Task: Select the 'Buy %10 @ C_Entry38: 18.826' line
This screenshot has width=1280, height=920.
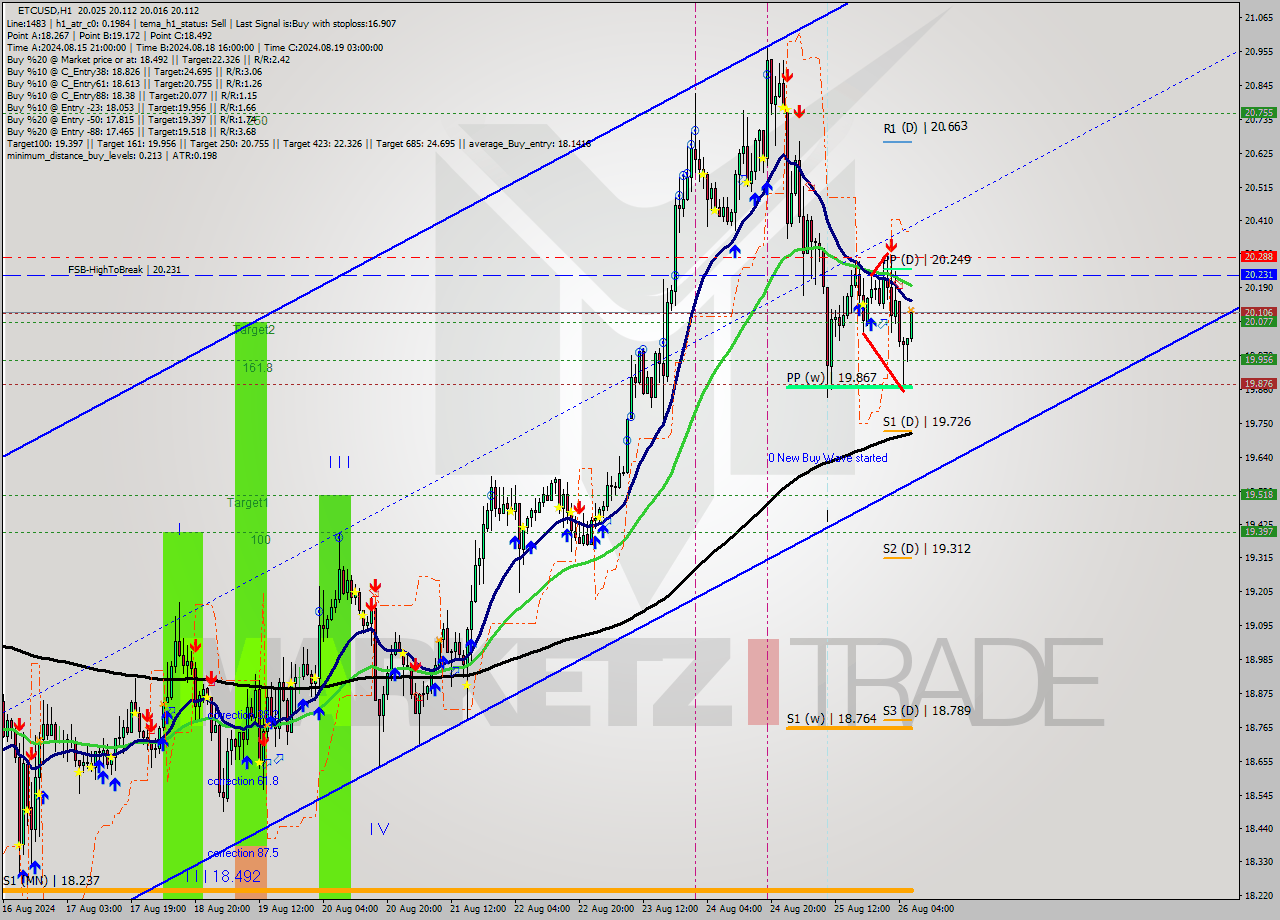Action: pos(134,71)
